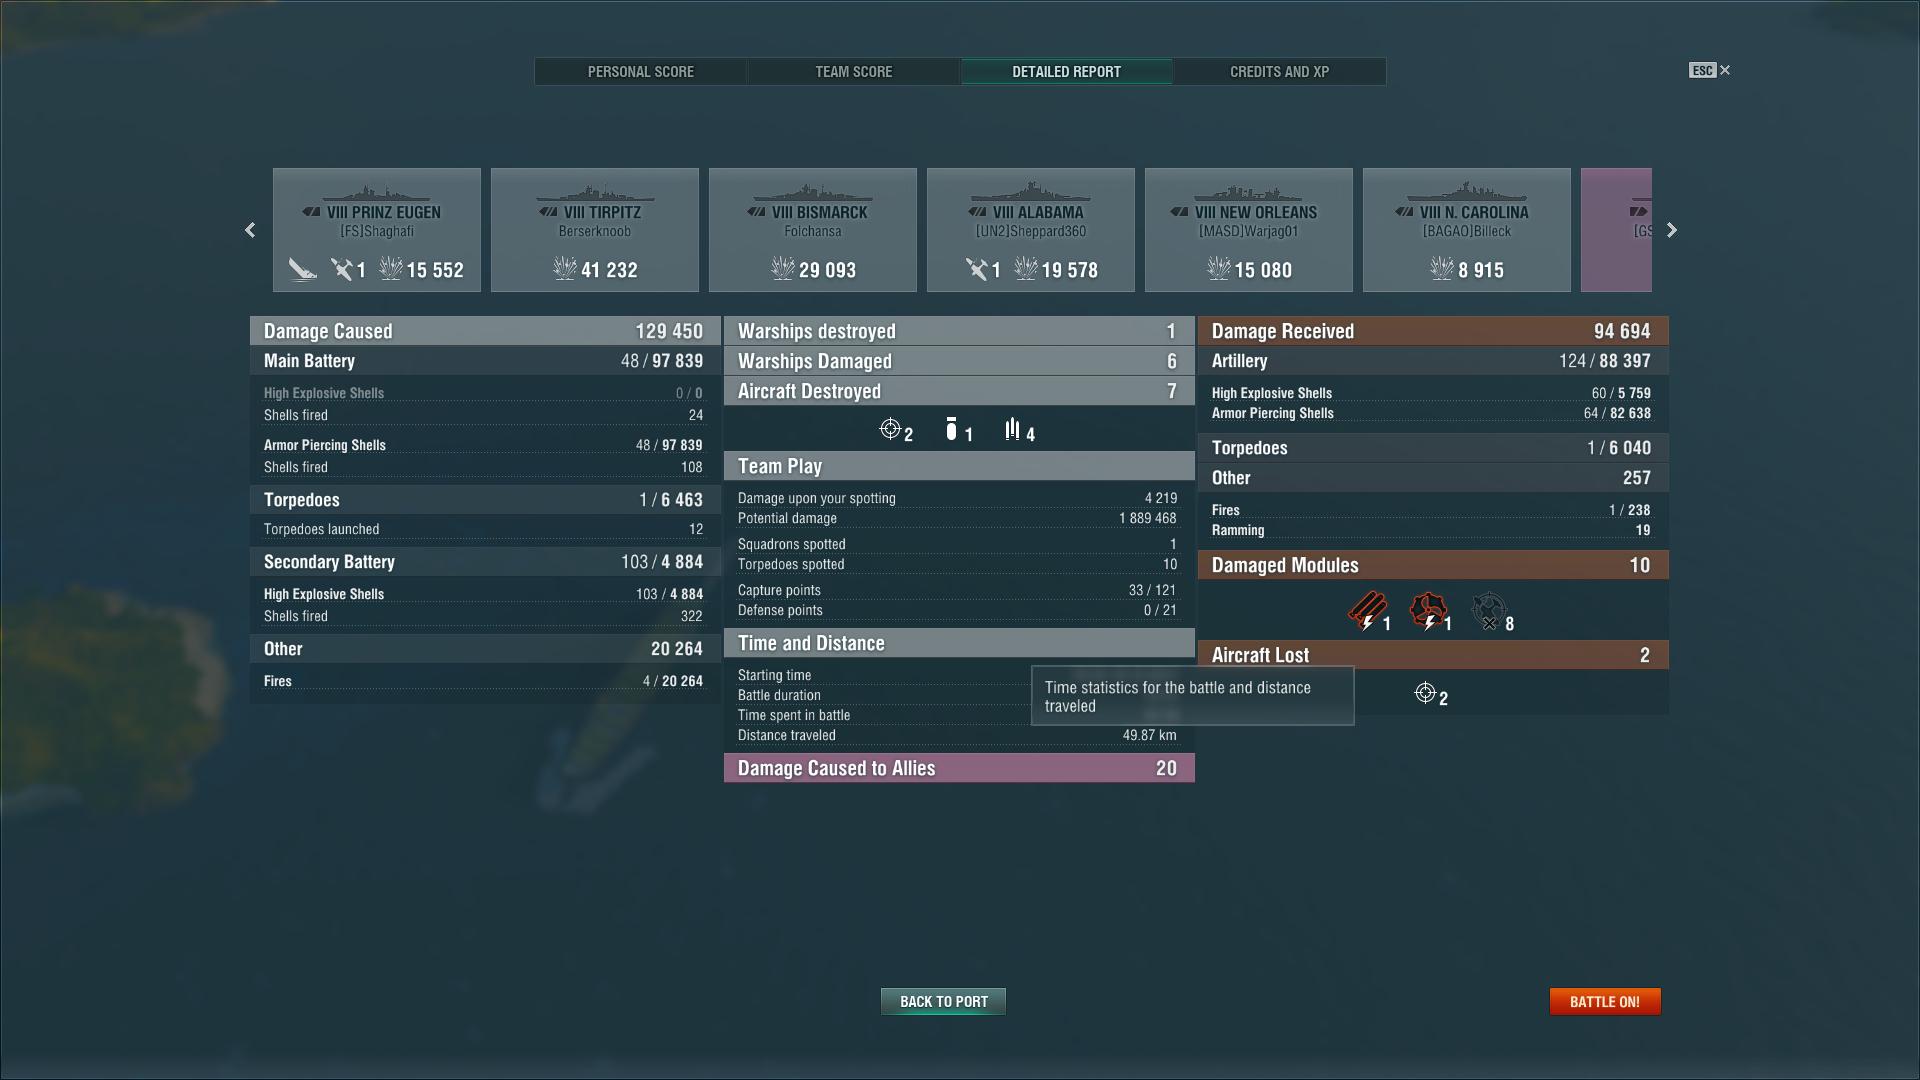Click the Defense points row
Image resolution: width=1920 pixels, height=1080 pixels.
(959, 610)
